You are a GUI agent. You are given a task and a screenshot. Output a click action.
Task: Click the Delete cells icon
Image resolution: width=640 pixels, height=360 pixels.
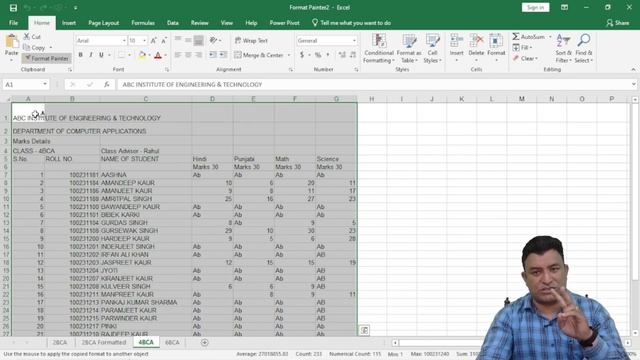pyautogui.click(x=476, y=41)
